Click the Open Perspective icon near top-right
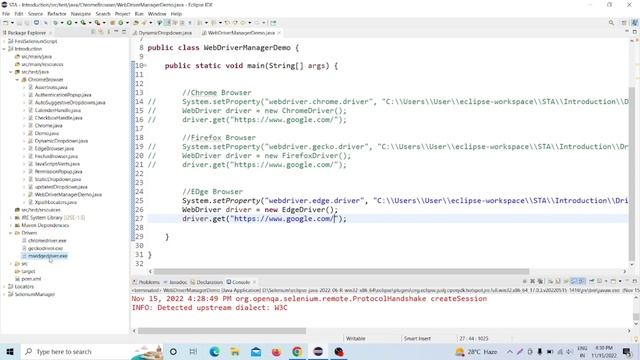 click(624, 23)
